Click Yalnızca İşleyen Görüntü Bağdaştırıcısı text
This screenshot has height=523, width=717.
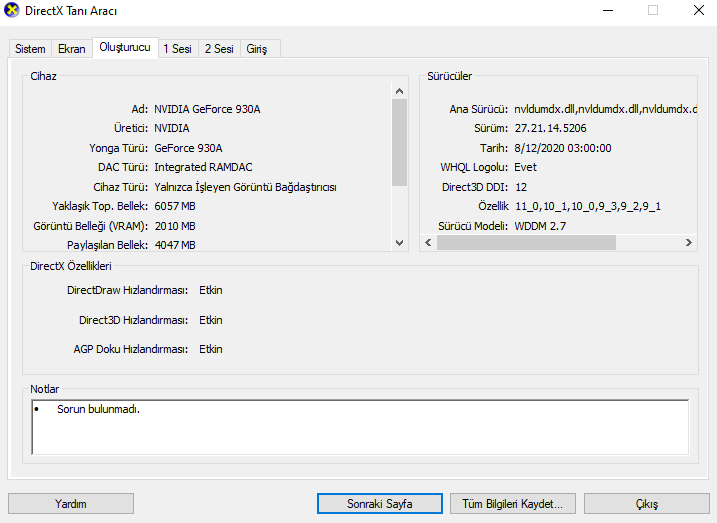point(246,187)
